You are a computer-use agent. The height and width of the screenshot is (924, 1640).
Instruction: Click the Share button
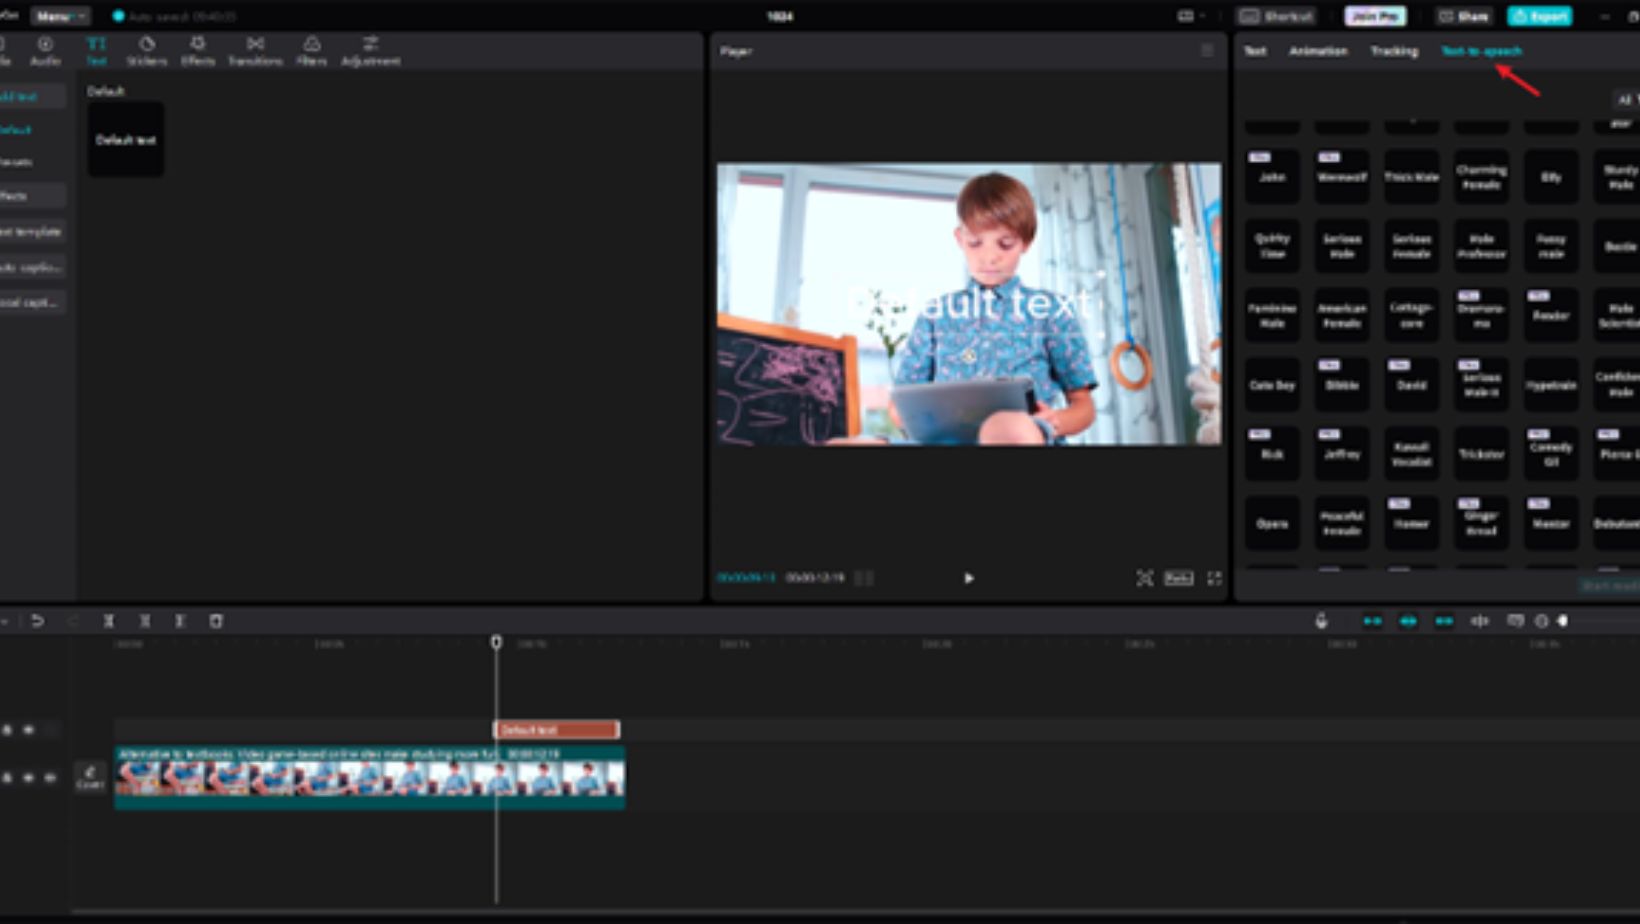tap(1463, 16)
